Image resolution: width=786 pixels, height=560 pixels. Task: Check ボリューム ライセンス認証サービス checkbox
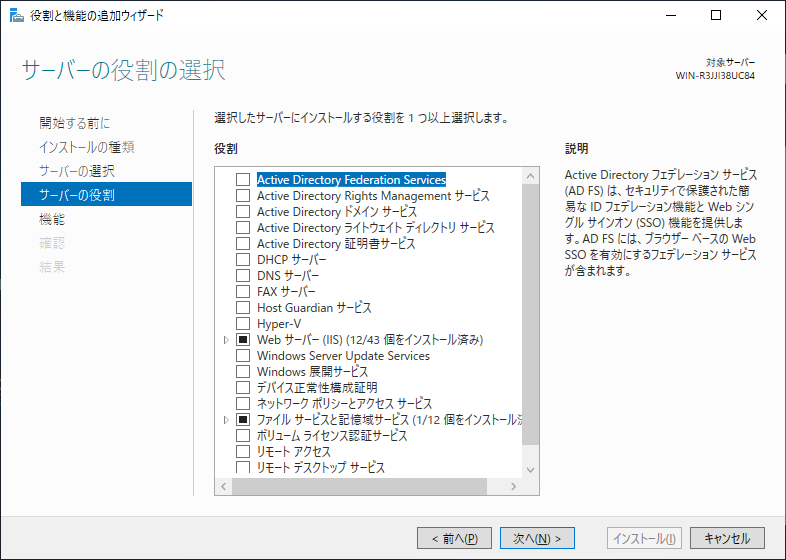[243, 436]
